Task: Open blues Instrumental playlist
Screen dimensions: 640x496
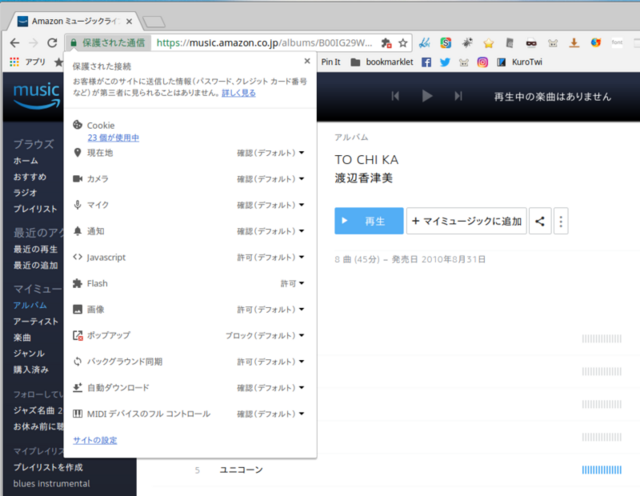Action: pos(51,484)
